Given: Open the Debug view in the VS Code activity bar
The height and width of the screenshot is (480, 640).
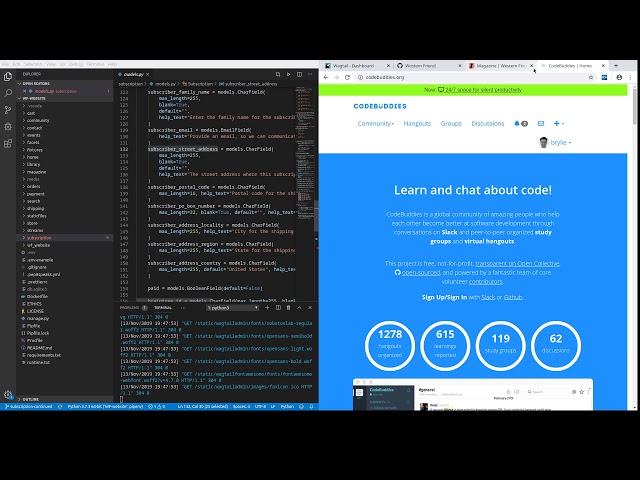Looking at the screenshot, I should pos(8,127).
